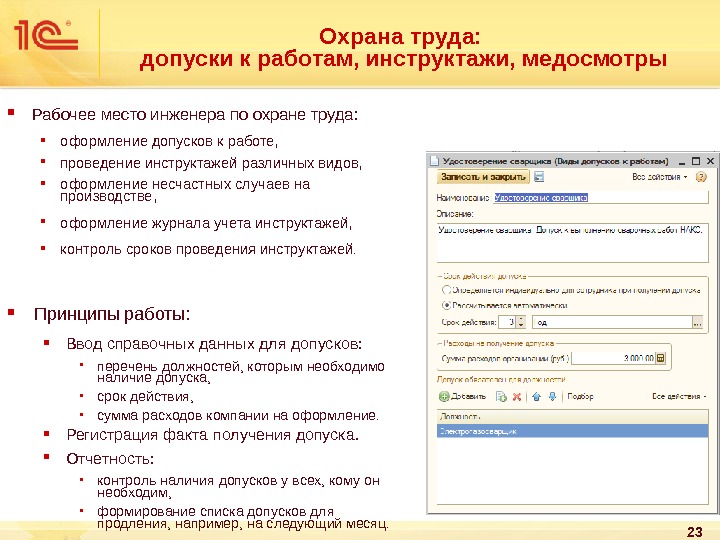
Task: Click the 'Должность' column header
Action: 572,417
